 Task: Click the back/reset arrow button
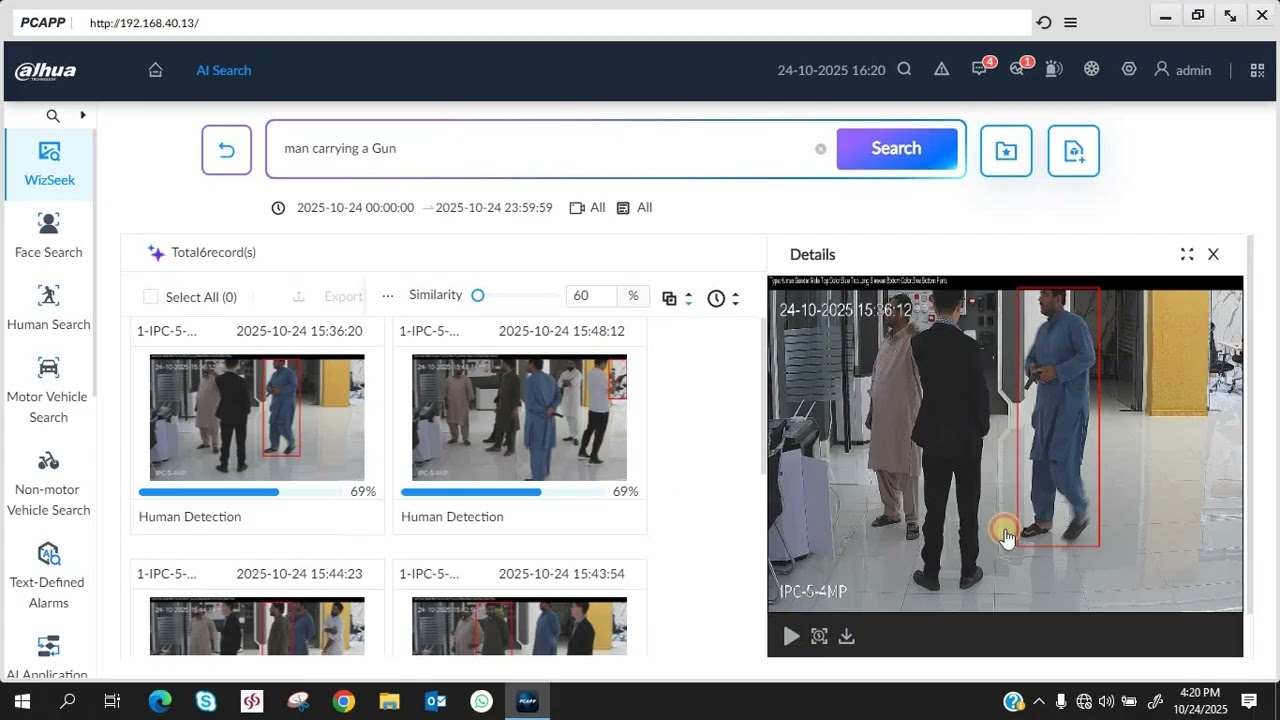click(x=226, y=150)
